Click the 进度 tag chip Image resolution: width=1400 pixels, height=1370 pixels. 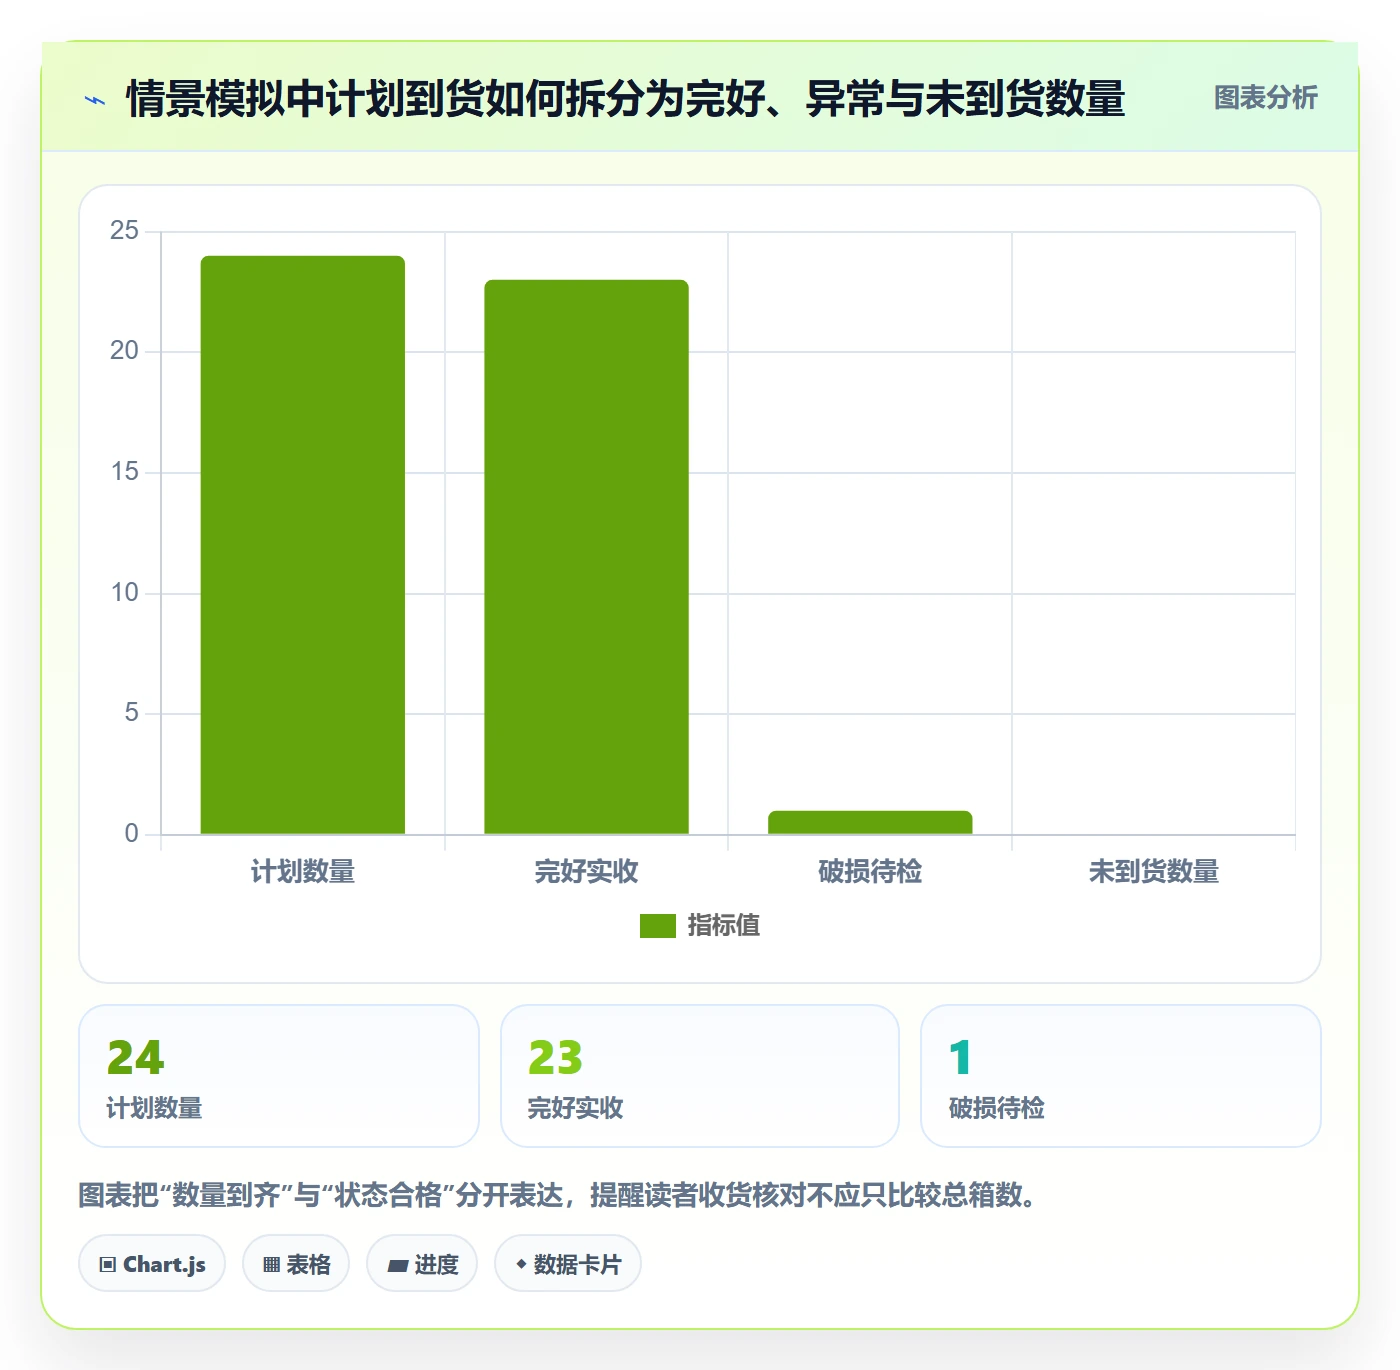click(x=422, y=1264)
